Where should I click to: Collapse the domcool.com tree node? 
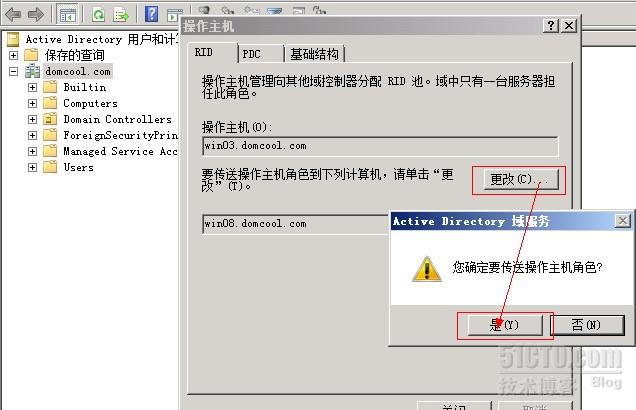pos(13,71)
